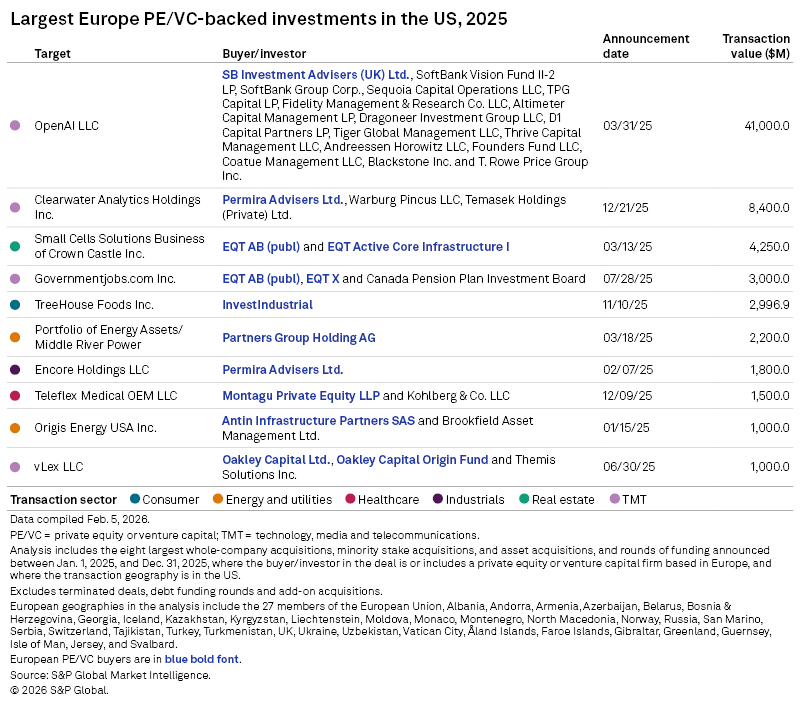Click the Montagu Private Equity LLP link

pyautogui.click(x=300, y=396)
